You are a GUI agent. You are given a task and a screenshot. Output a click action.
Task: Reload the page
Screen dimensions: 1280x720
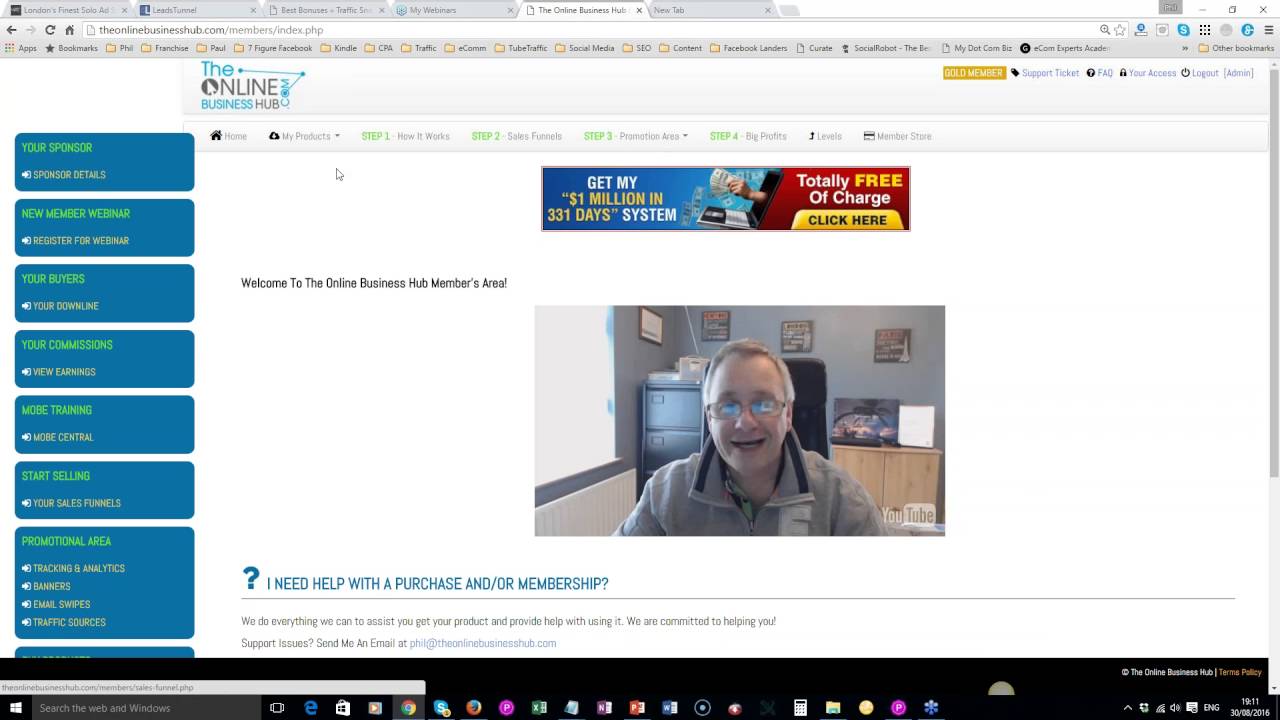(50, 30)
